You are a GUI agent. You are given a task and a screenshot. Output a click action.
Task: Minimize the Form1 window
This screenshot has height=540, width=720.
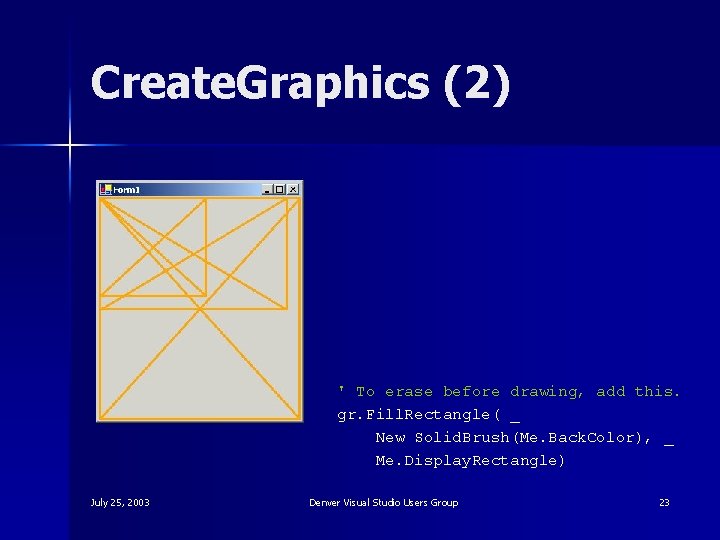click(267, 189)
